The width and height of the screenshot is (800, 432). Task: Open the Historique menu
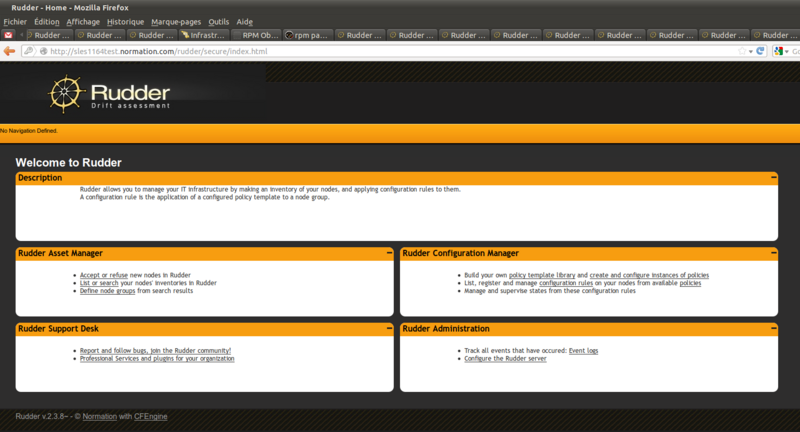point(126,22)
